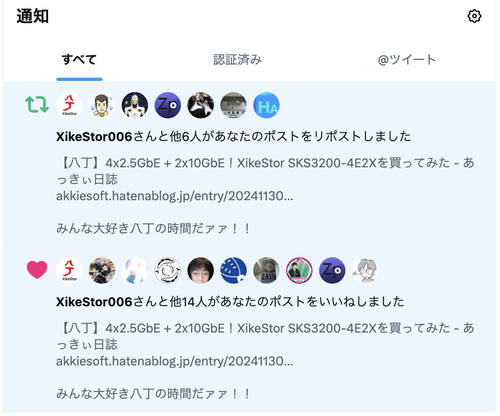Viewport: 500px width, 416px height.
Task: Switch to the すべて tab
Action: coord(79,60)
